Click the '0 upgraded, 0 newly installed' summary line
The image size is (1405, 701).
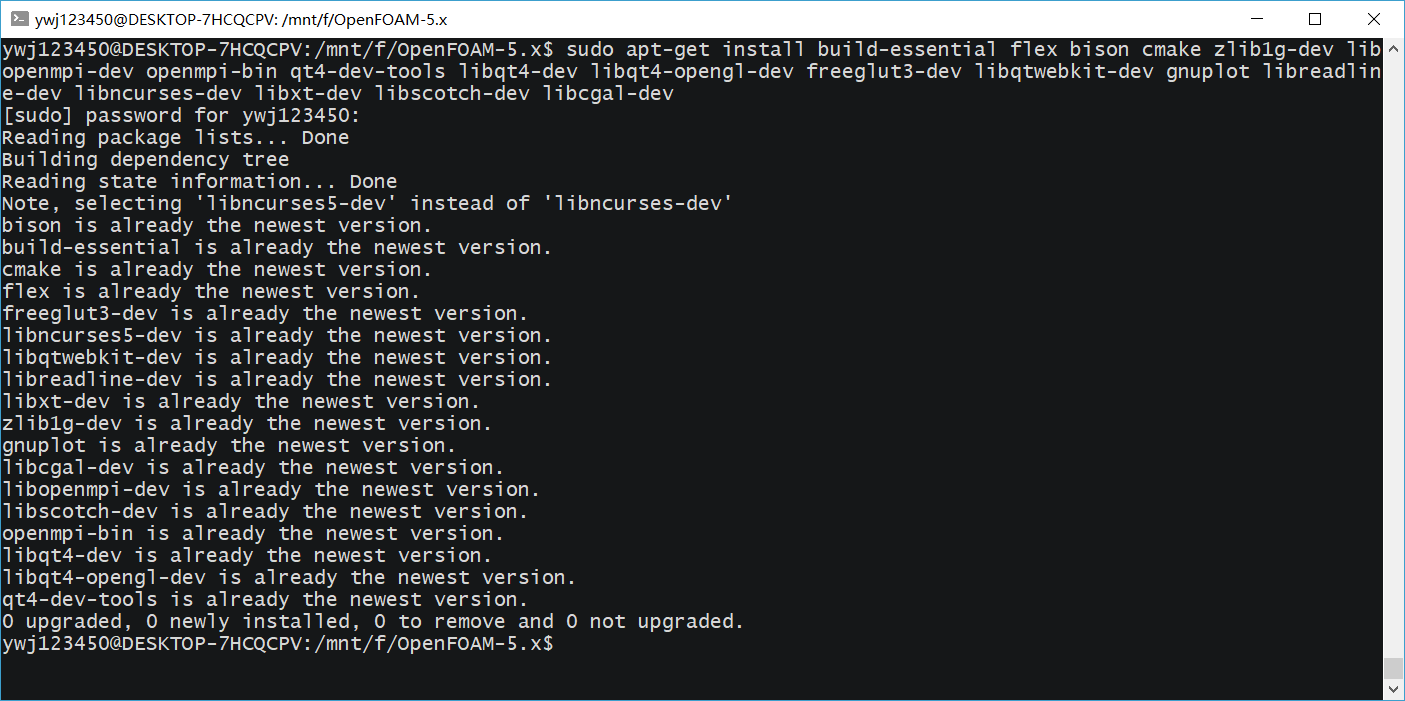[372, 622]
